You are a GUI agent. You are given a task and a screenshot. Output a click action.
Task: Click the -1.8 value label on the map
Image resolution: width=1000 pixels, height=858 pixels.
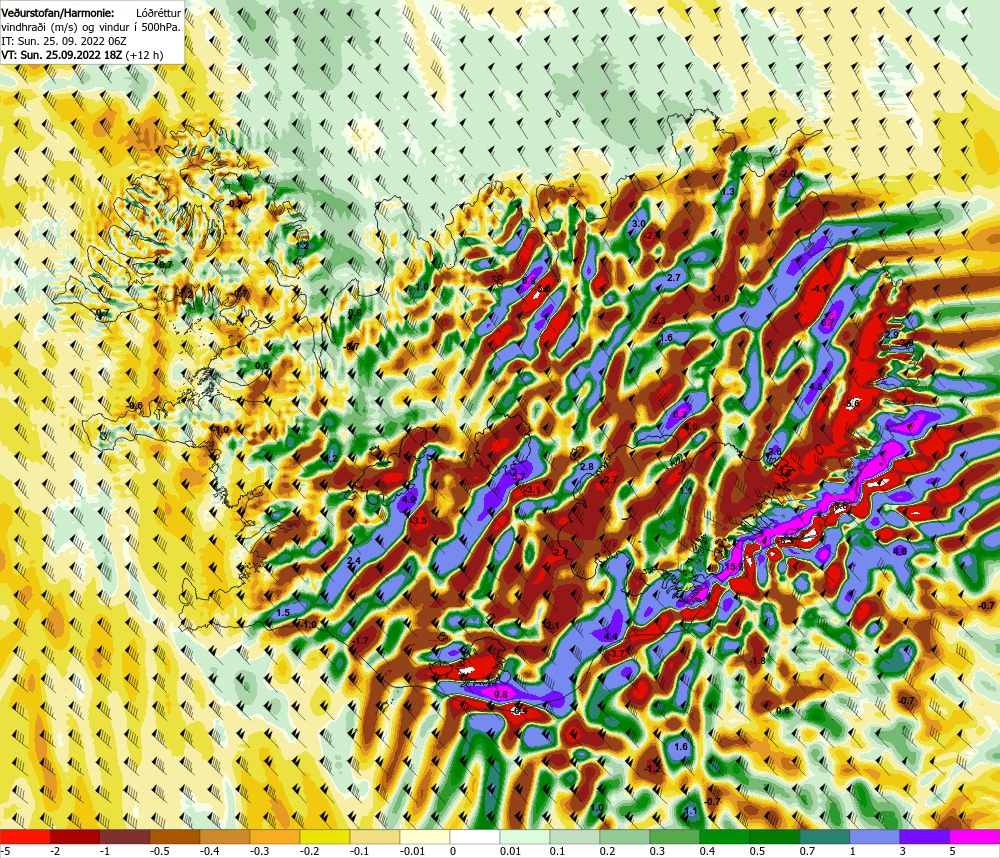pos(757,660)
